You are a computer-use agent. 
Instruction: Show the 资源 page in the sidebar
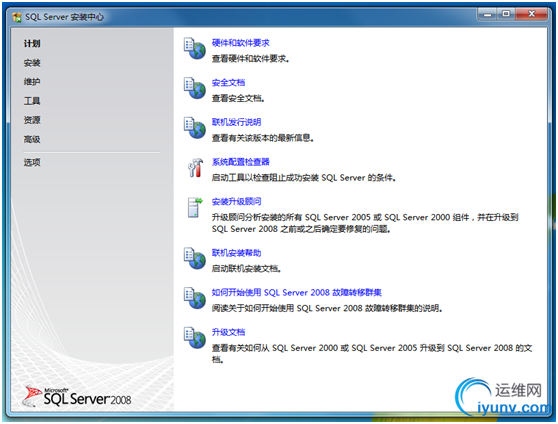coord(32,120)
